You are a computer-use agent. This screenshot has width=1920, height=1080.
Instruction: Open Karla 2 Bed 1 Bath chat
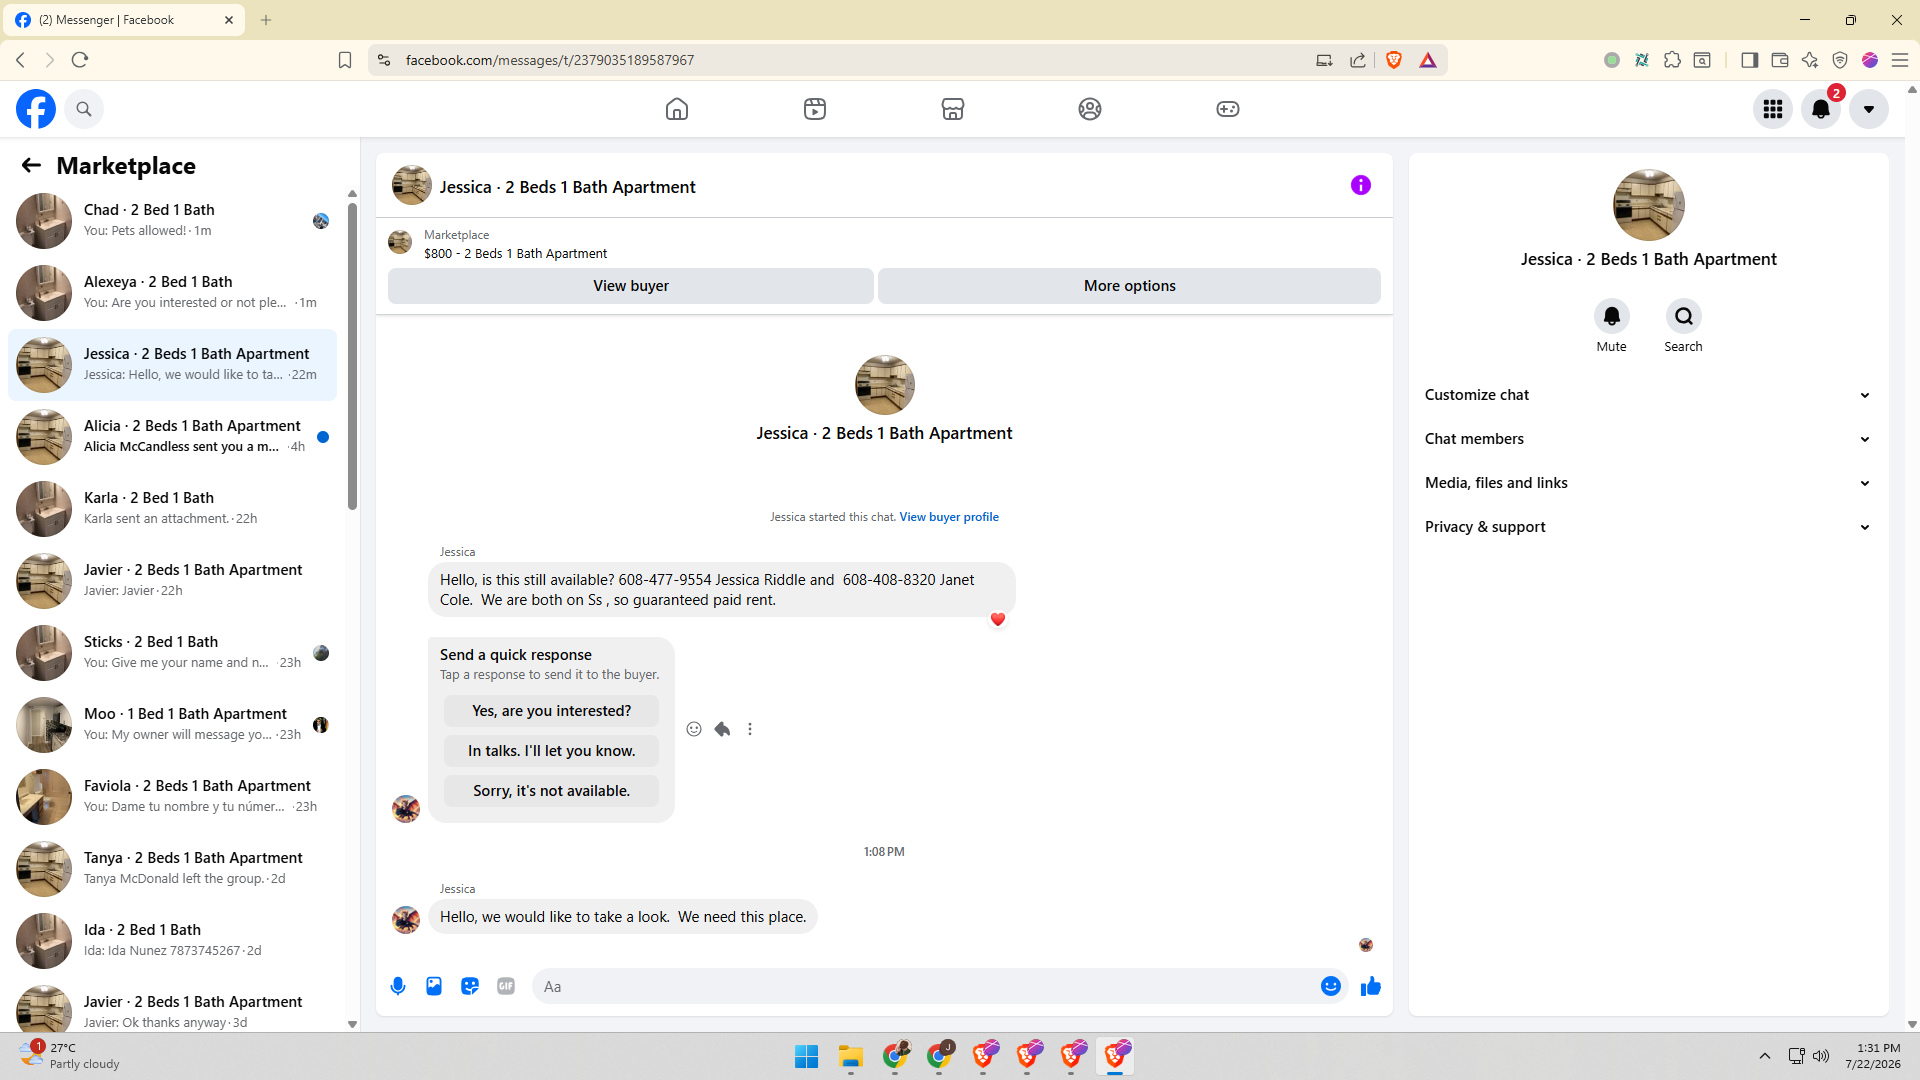point(173,509)
